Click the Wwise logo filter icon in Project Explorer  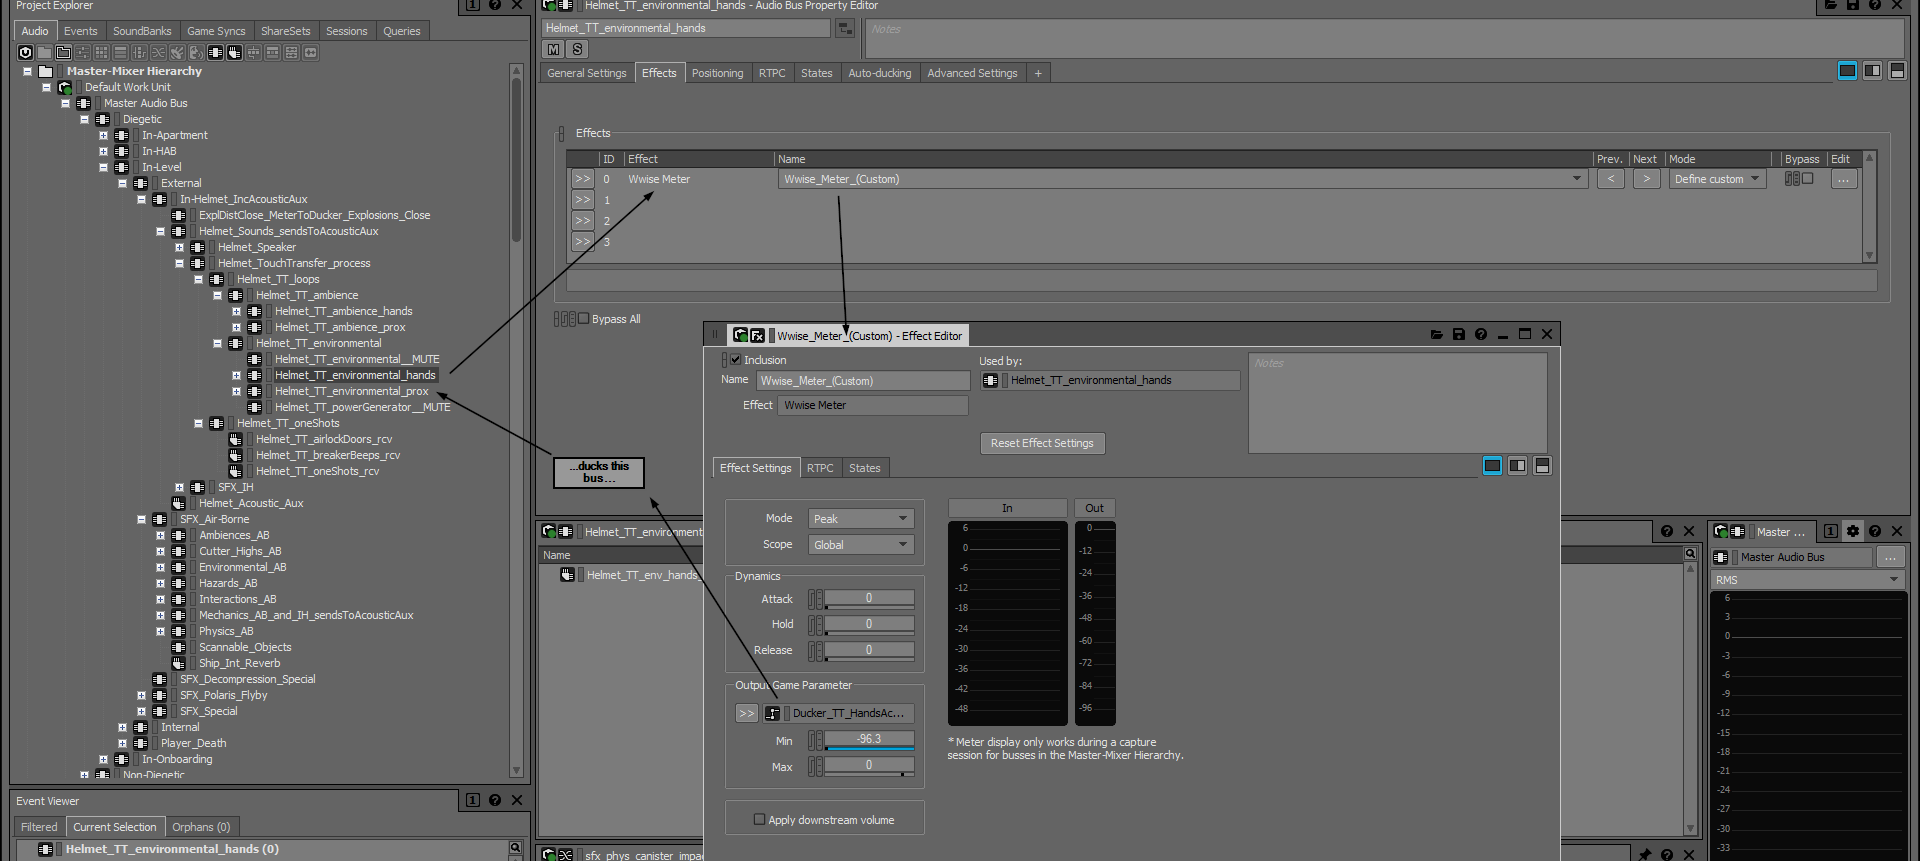click(x=25, y=52)
